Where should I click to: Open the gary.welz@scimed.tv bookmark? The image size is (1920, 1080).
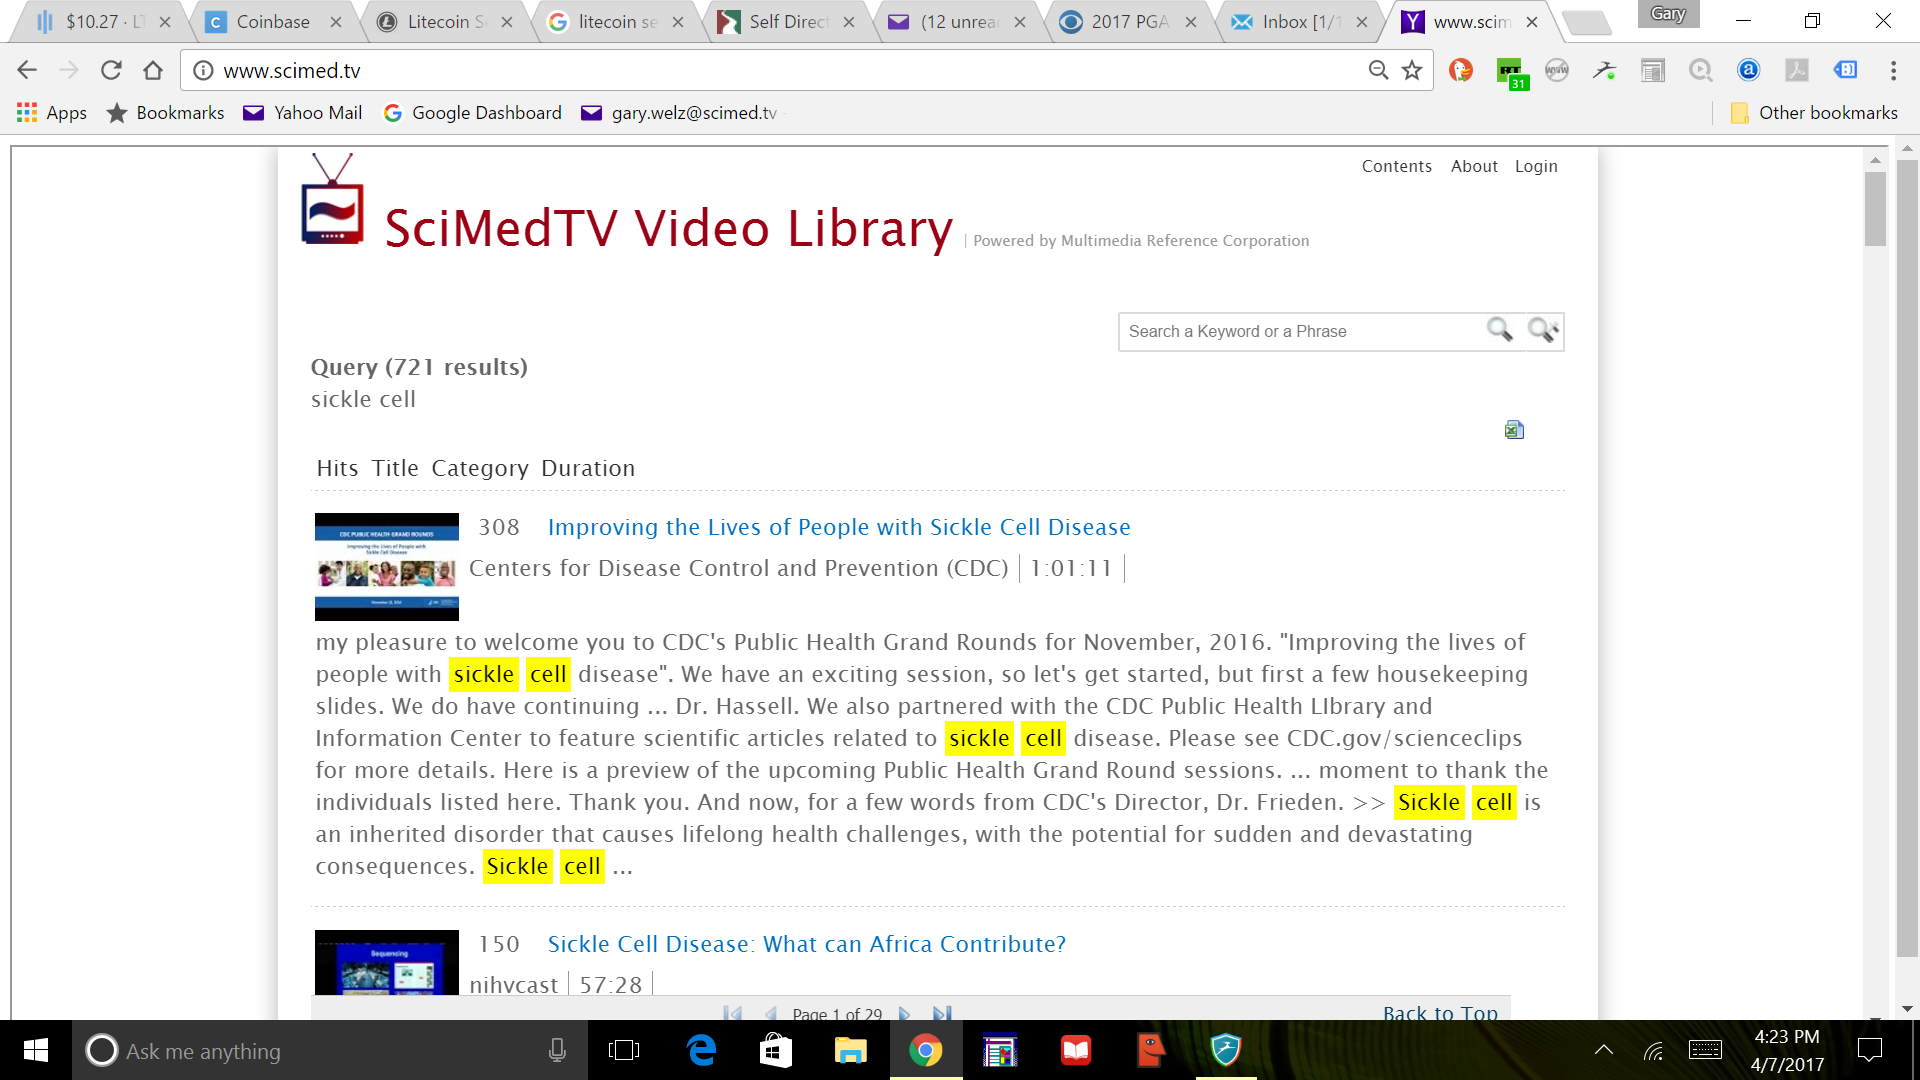coord(680,112)
